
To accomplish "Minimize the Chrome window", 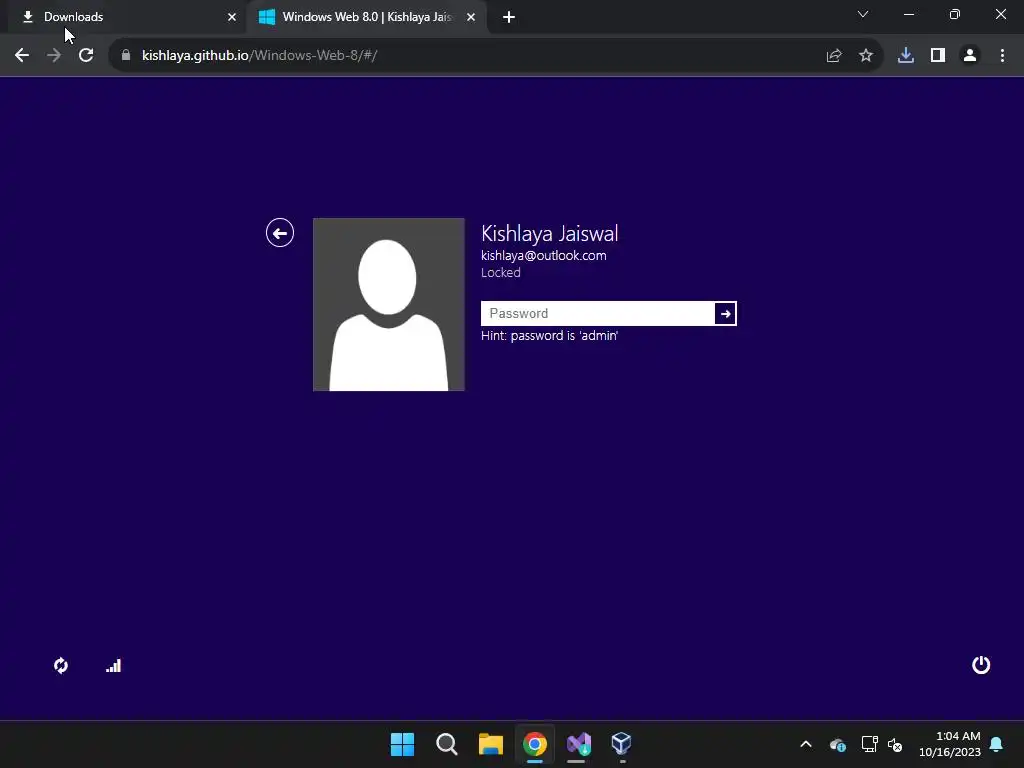I will (x=909, y=14).
